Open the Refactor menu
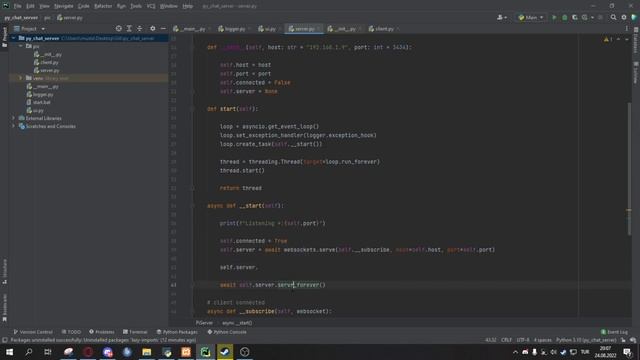 [103, 6]
